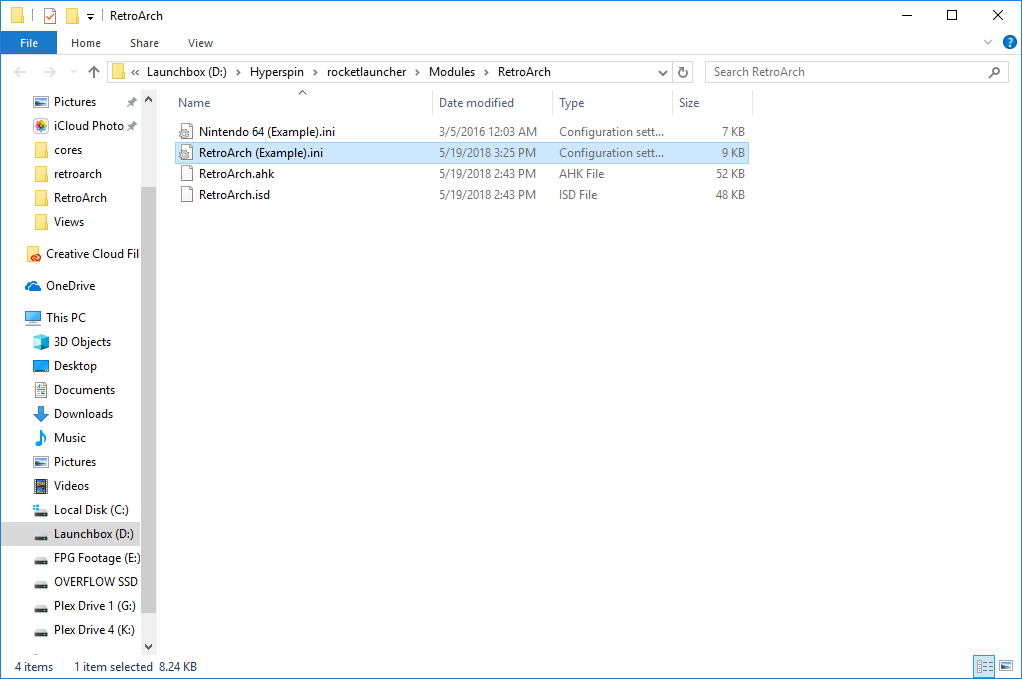Click Properties quick access toolbar icon
Viewport: 1022px width, 679px height.
[50, 16]
